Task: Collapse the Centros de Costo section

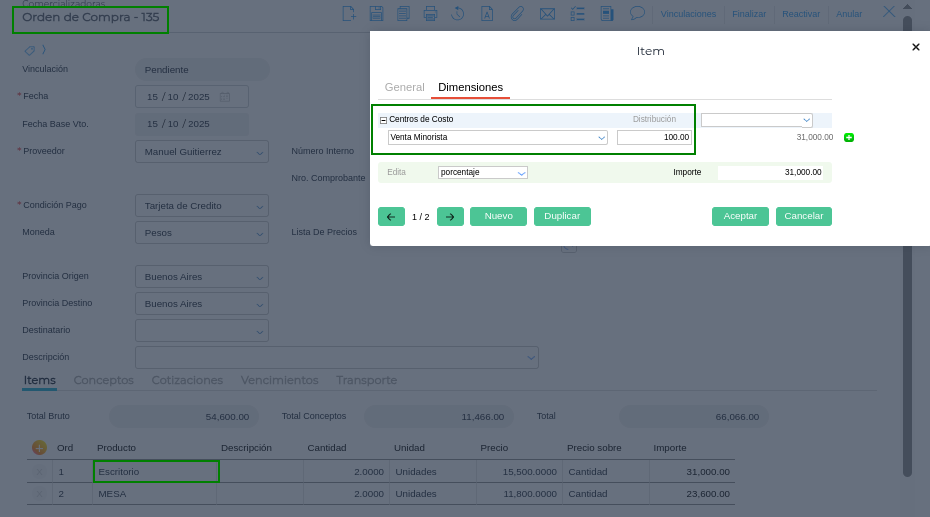Action: coord(383,120)
